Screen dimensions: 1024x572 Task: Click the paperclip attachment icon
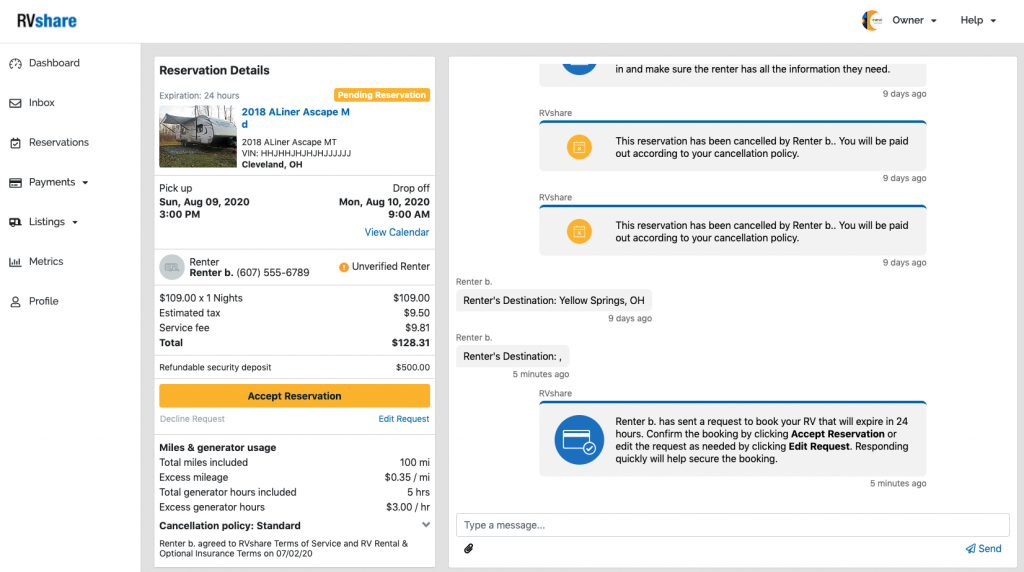click(x=469, y=548)
